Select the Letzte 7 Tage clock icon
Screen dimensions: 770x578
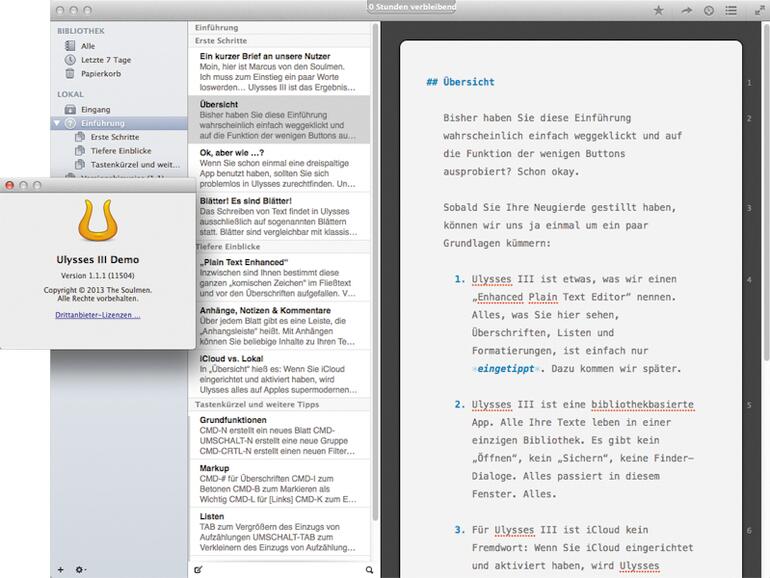pyautogui.click(x=70, y=59)
